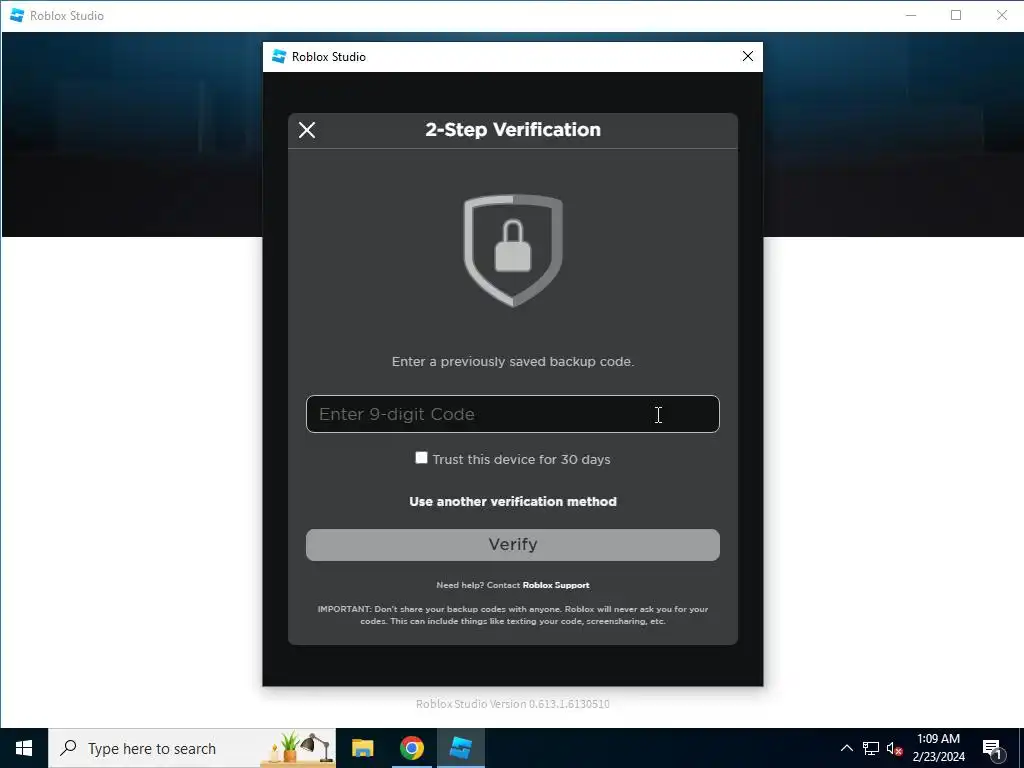Open the network status tray icon
Screen dimensions: 1024x768
[871, 748]
